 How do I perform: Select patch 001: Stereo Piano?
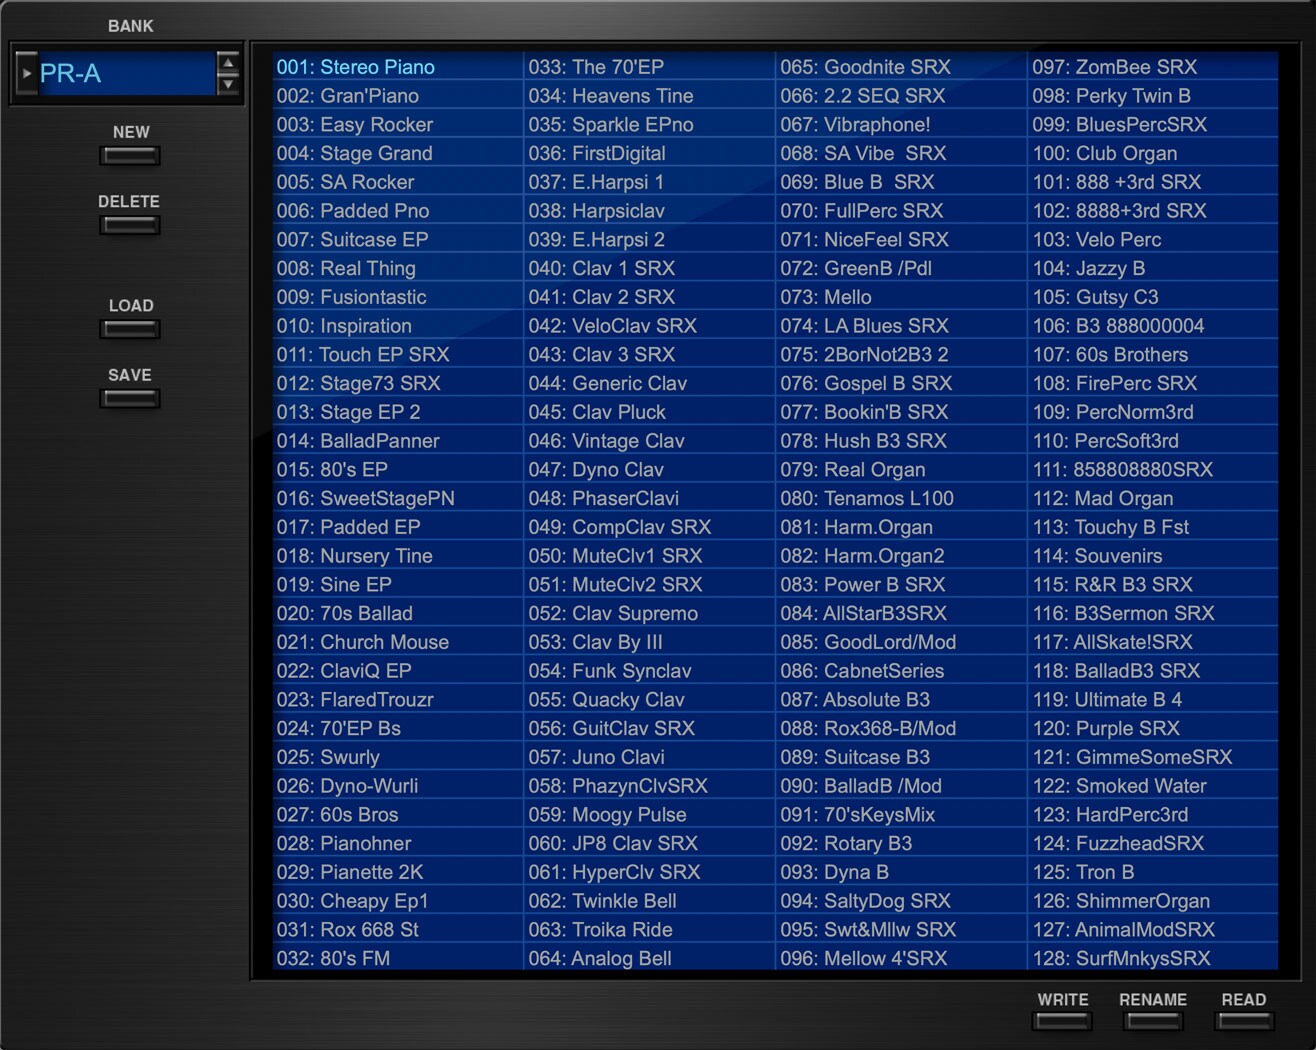pos(356,67)
